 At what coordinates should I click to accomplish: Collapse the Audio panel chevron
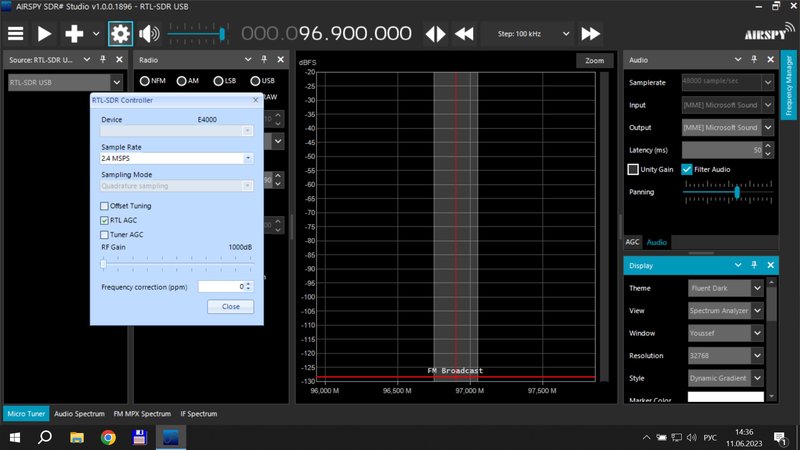[738, 60]
